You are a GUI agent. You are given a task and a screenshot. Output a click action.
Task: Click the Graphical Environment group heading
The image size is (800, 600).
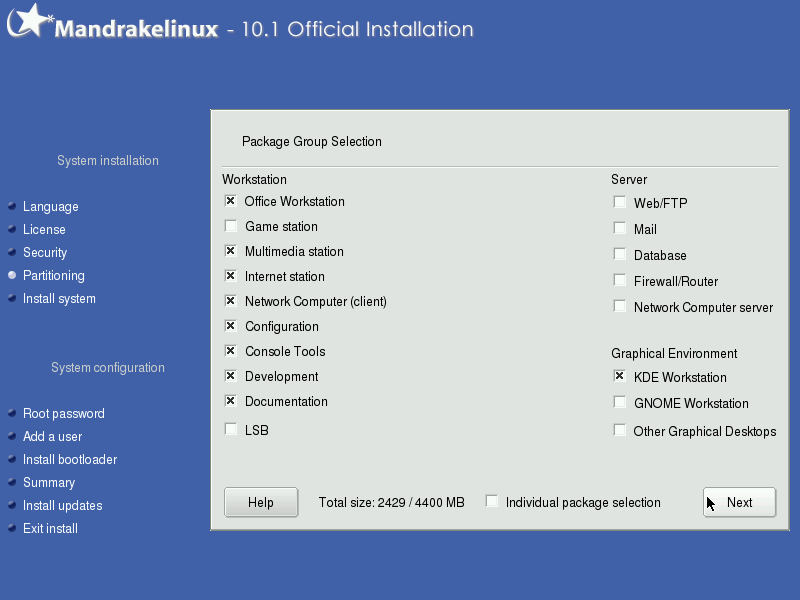point(674,354)
